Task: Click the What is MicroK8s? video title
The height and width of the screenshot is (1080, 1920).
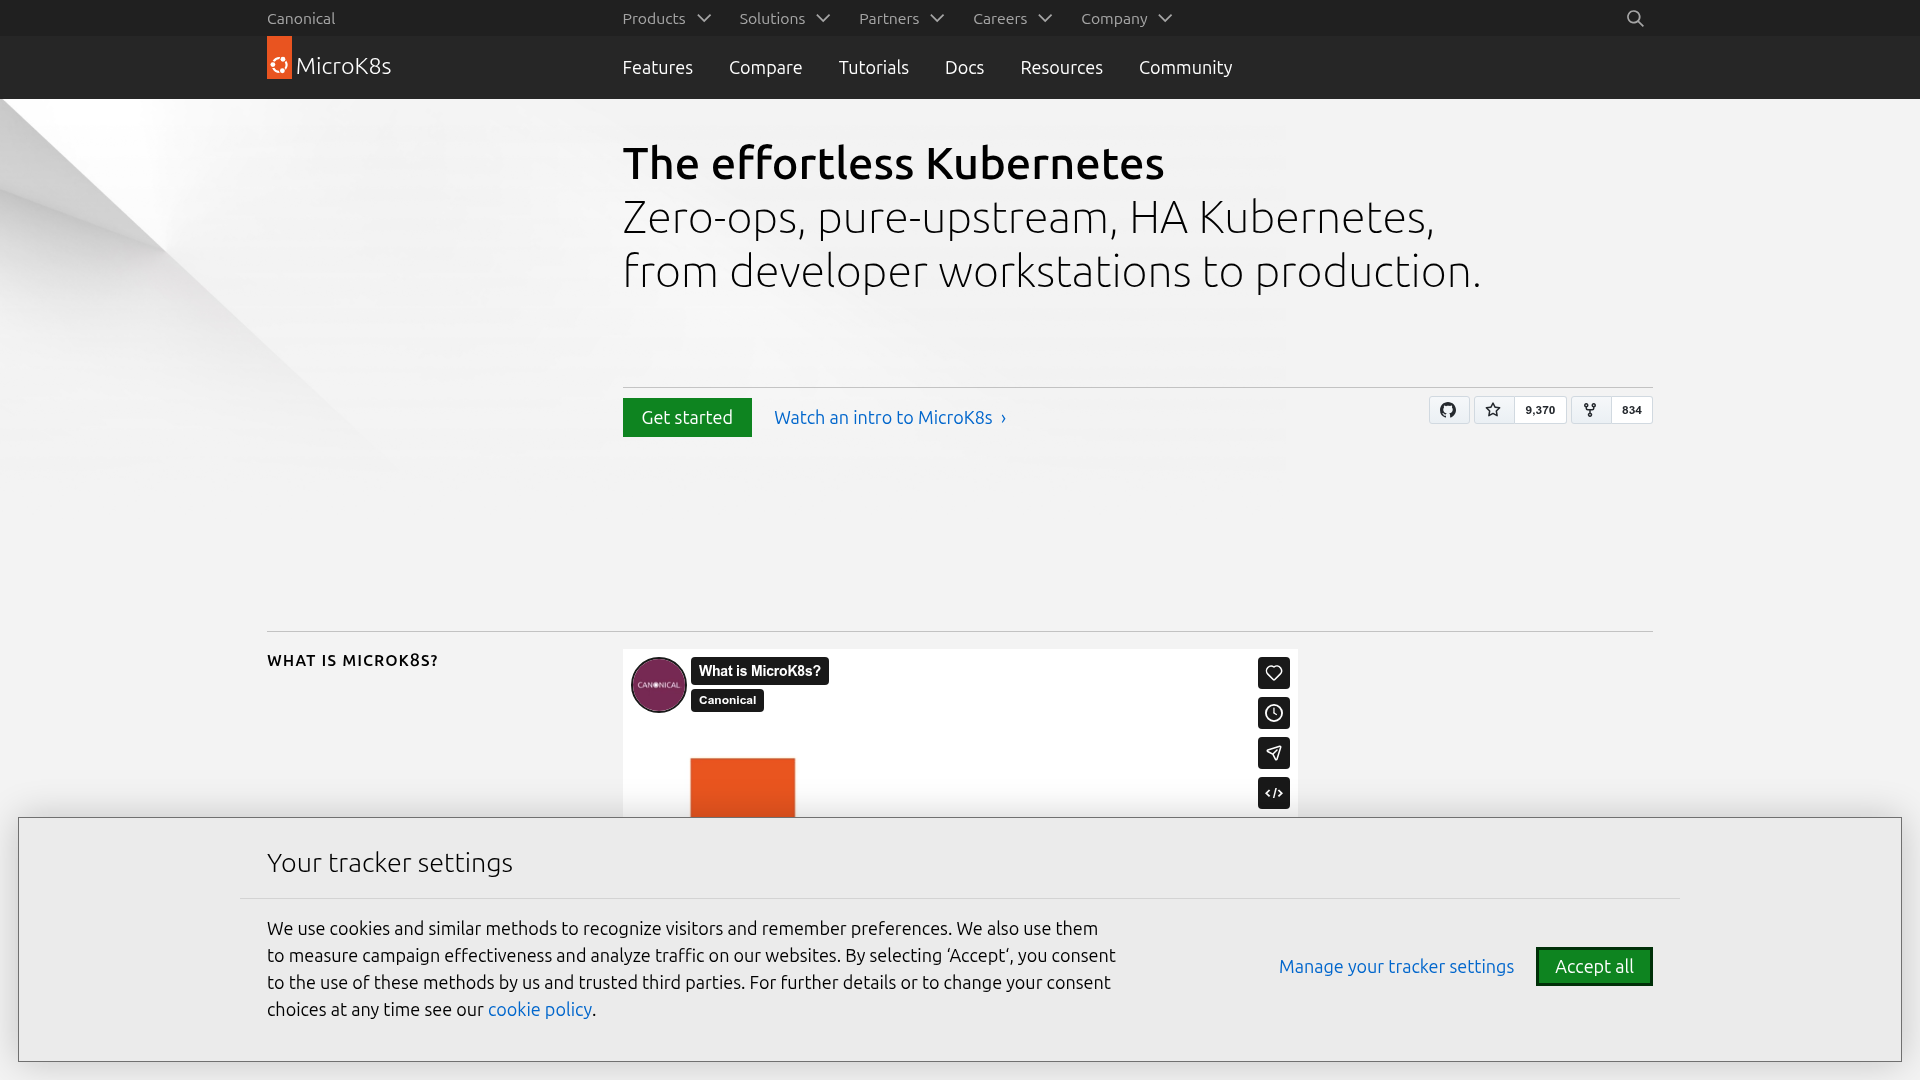Action: (x=759, y=671)
